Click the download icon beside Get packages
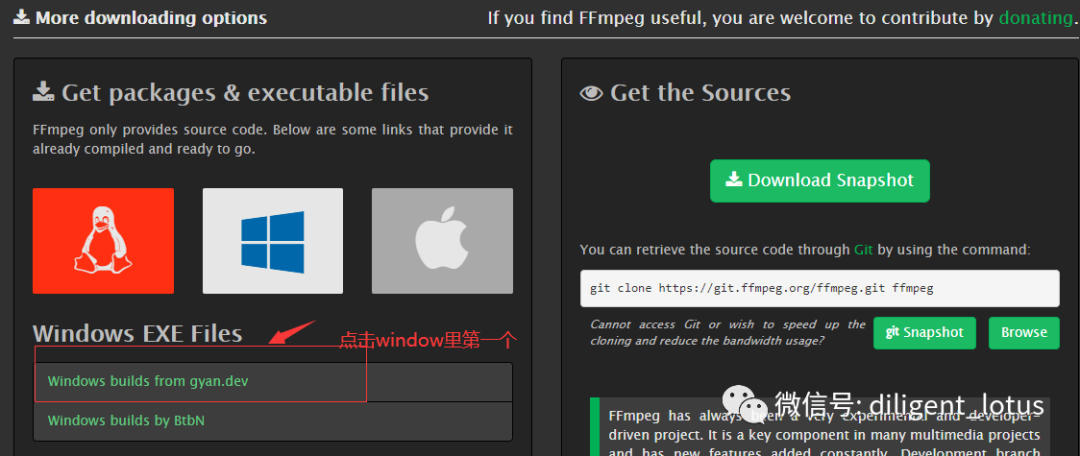The image size is (1080, 456). point(43,92)
